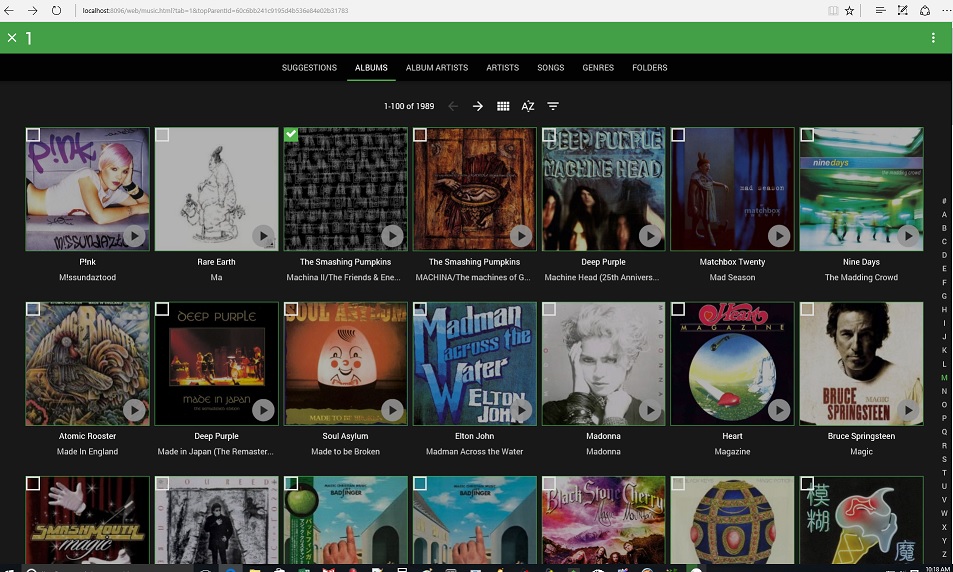Play the Rare Earth Ma album
The image size is (953, 572).
263,236
